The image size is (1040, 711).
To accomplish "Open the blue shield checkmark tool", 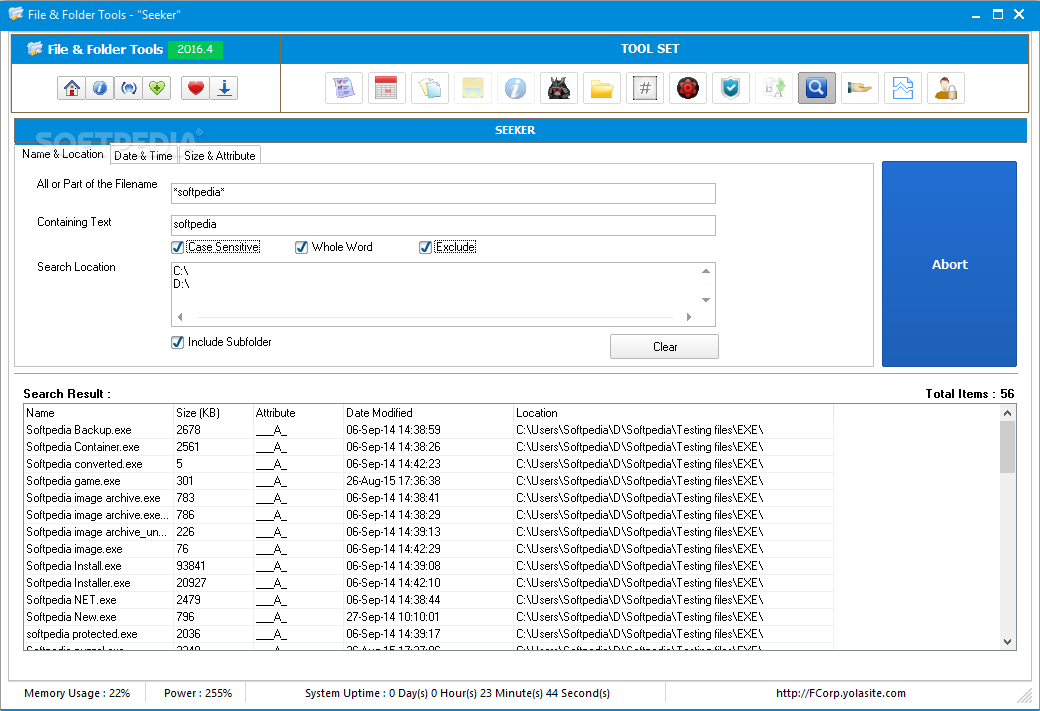I will tap(730, 88).
